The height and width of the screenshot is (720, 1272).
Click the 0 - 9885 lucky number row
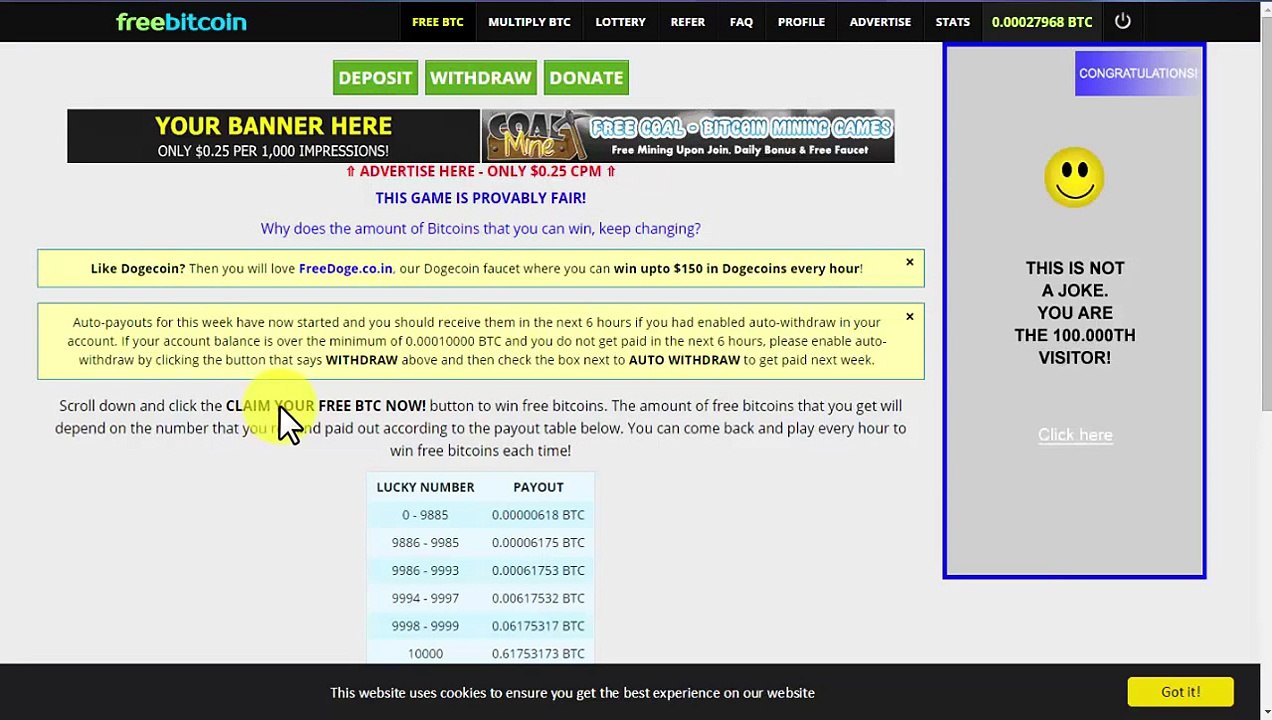click(x=480, y=515)
